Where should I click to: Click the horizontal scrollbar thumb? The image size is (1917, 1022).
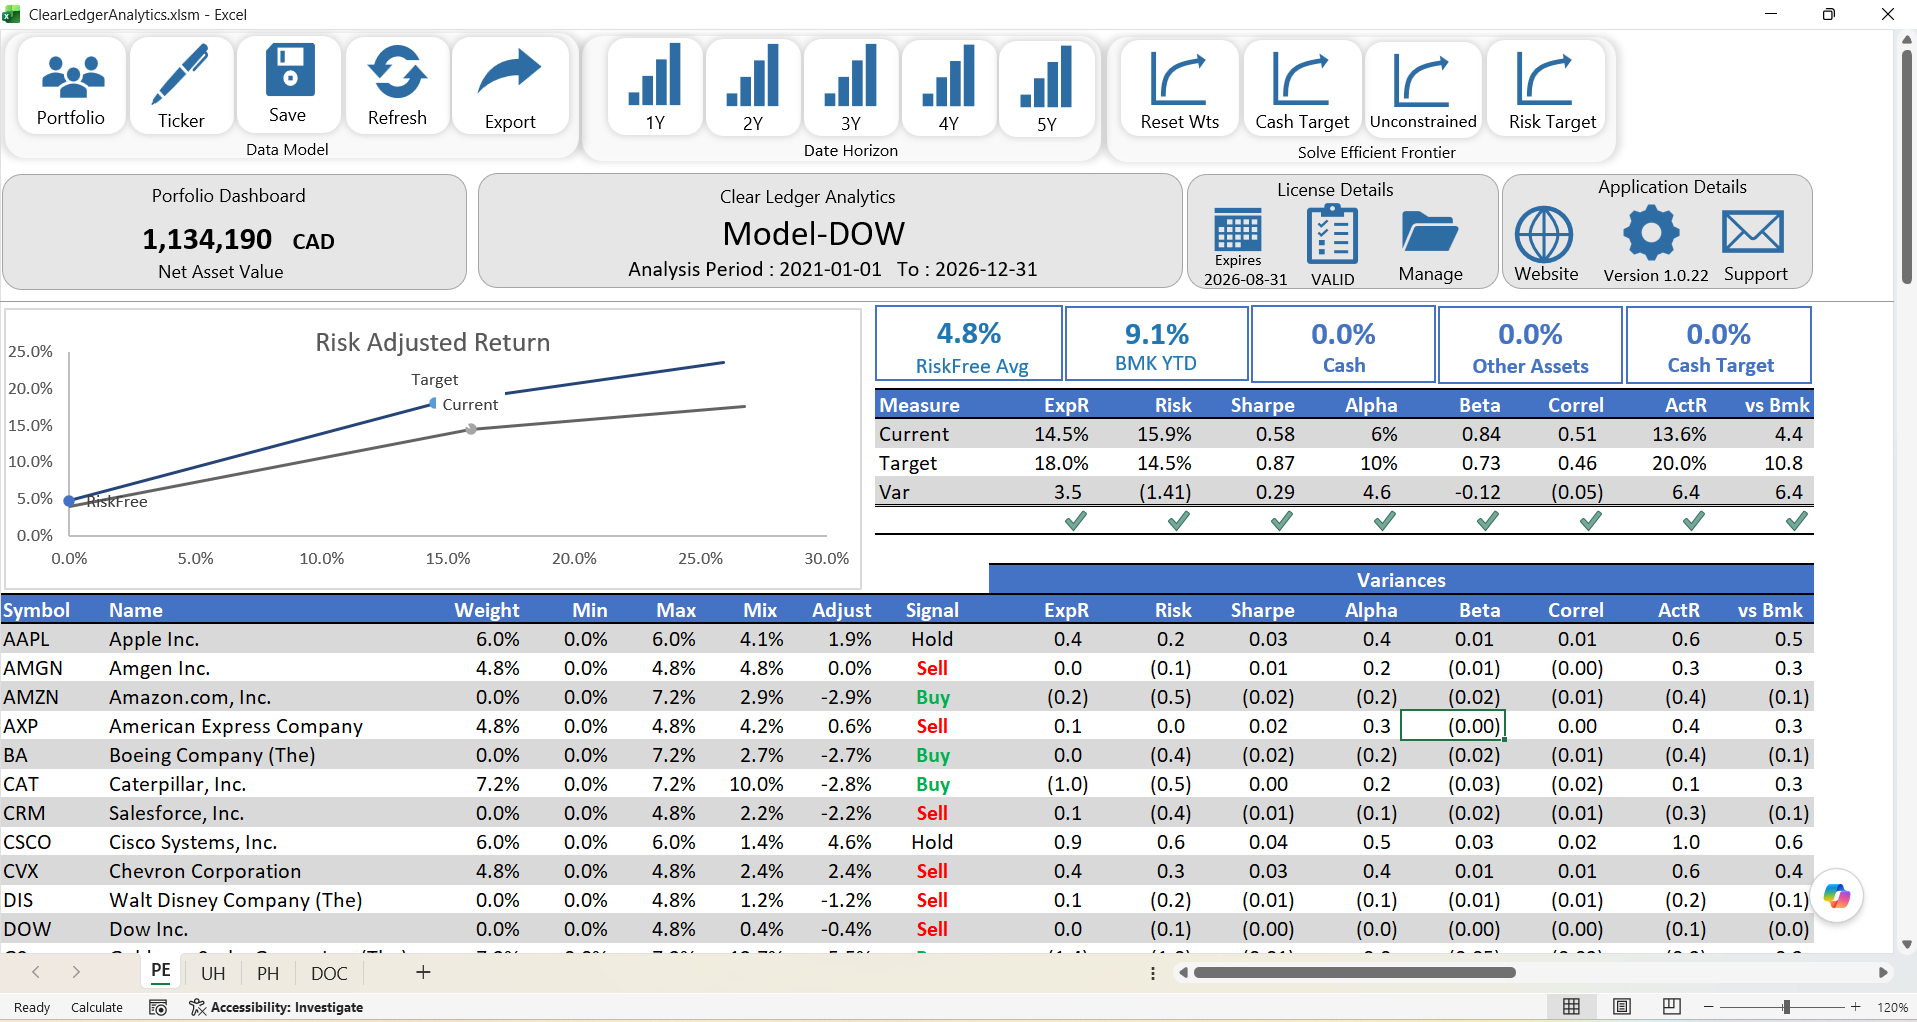1354,972
